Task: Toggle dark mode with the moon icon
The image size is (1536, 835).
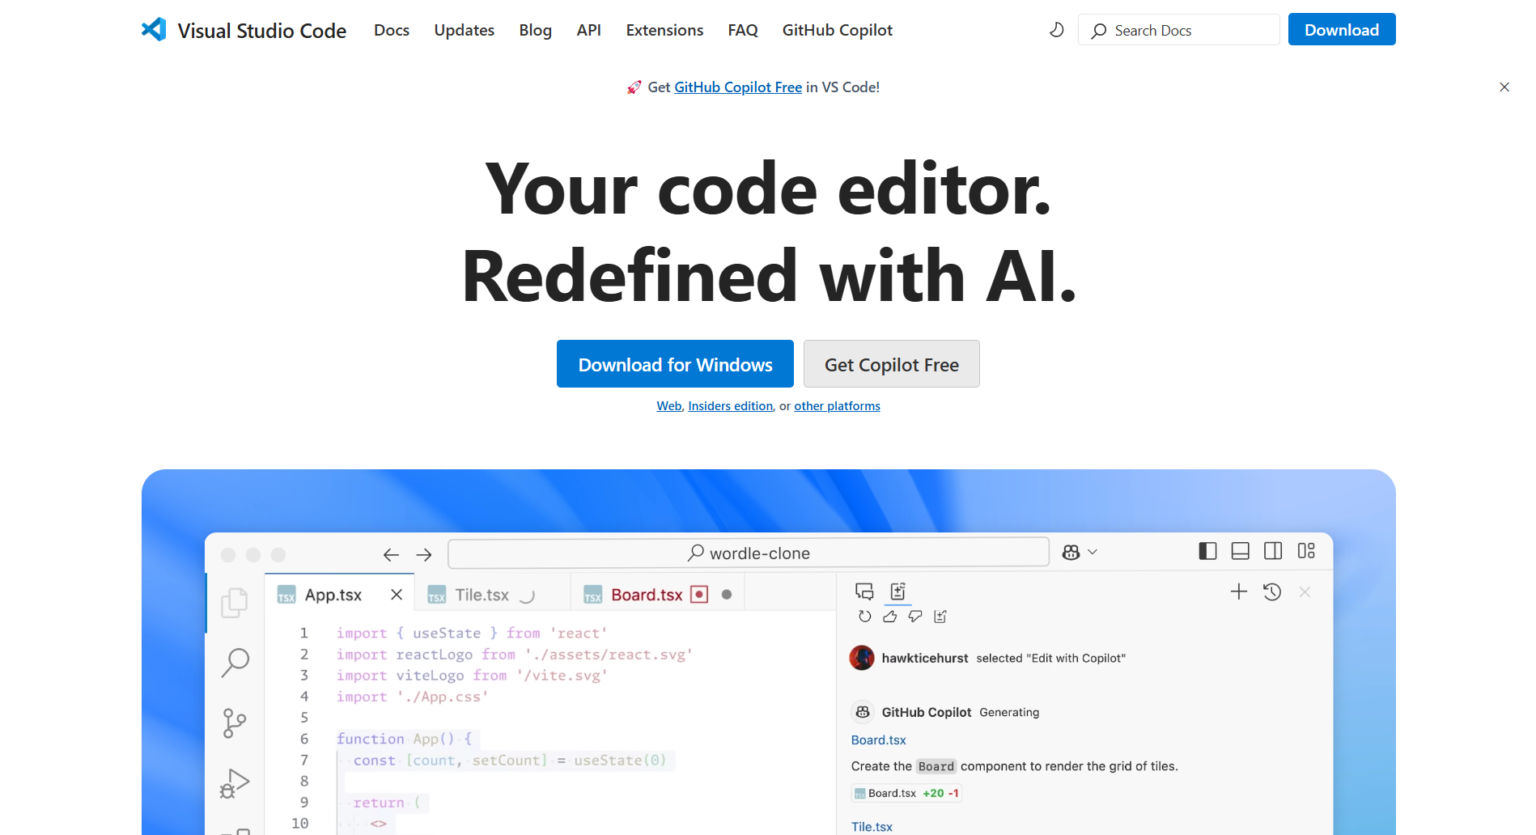Action: (1057, 30)
